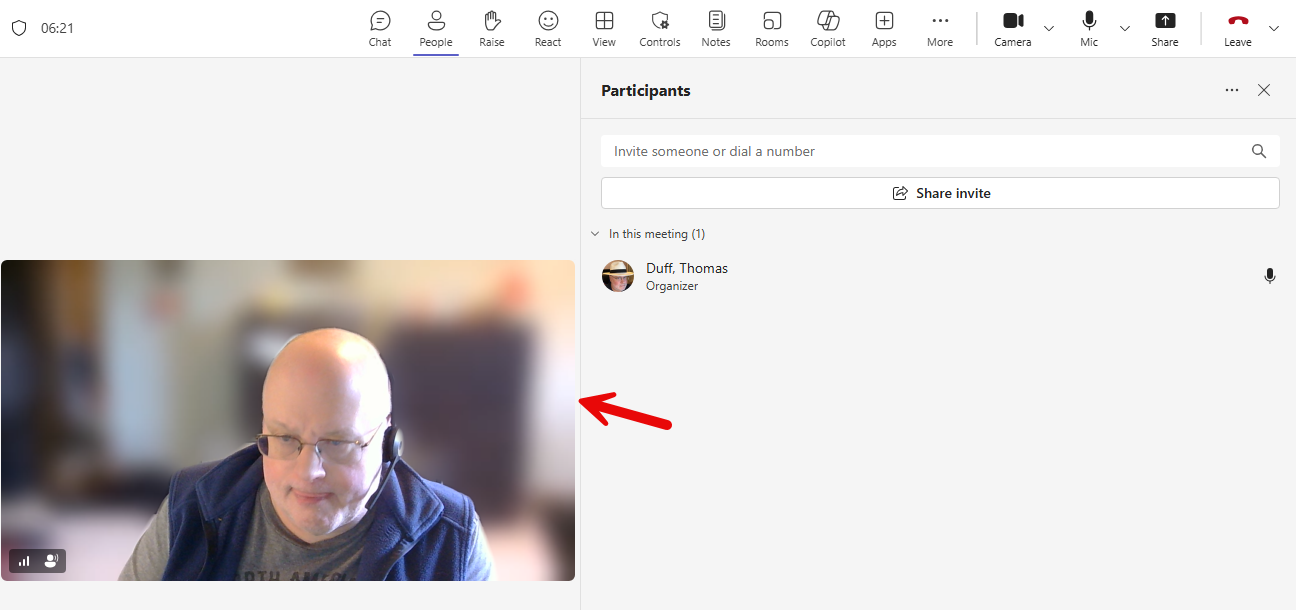Viewport: 1296px width, 610px height.
Task: Open the meeting Notes
Action: click(716, 28)
